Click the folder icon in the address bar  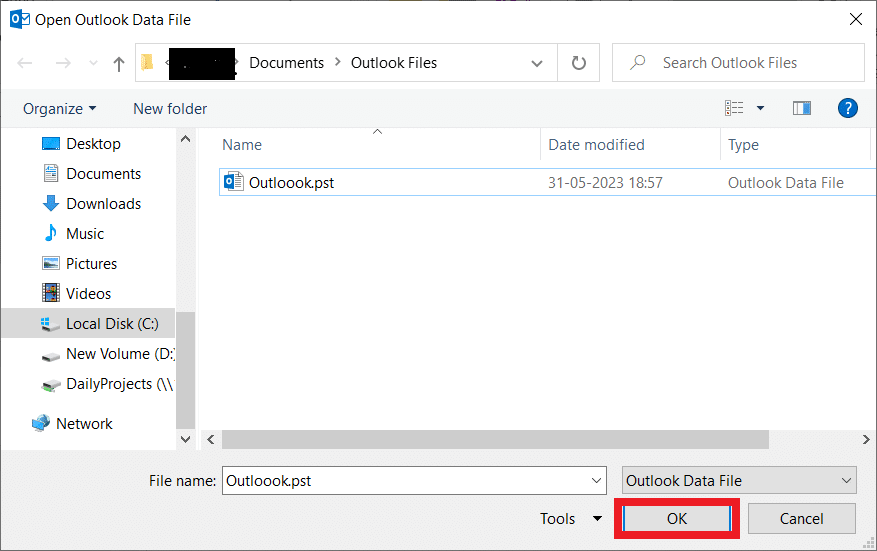[x=147, y=62]
